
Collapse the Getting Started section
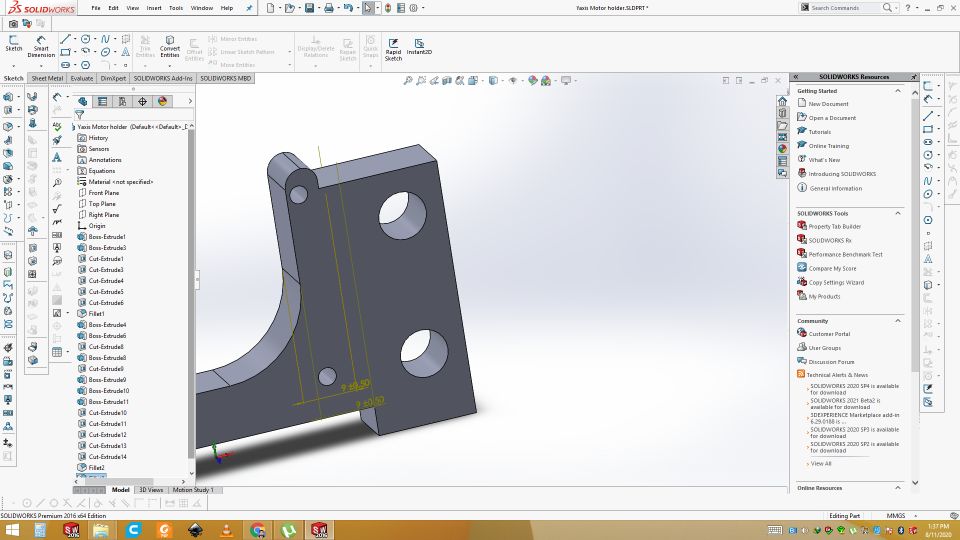898,91
